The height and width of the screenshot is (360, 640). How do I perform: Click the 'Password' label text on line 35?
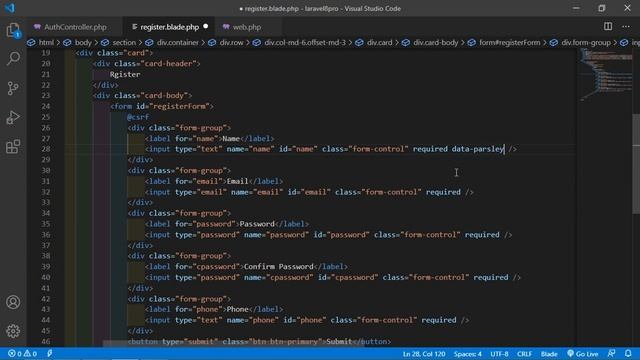[257, 224]
